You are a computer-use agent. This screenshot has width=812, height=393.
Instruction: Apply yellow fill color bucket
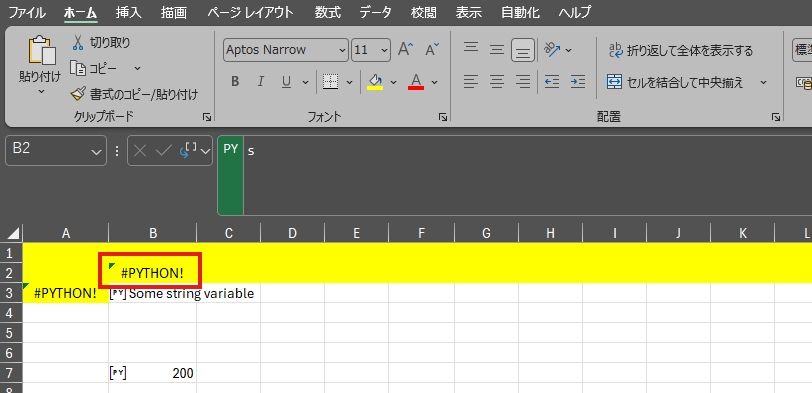coord(375,81)
